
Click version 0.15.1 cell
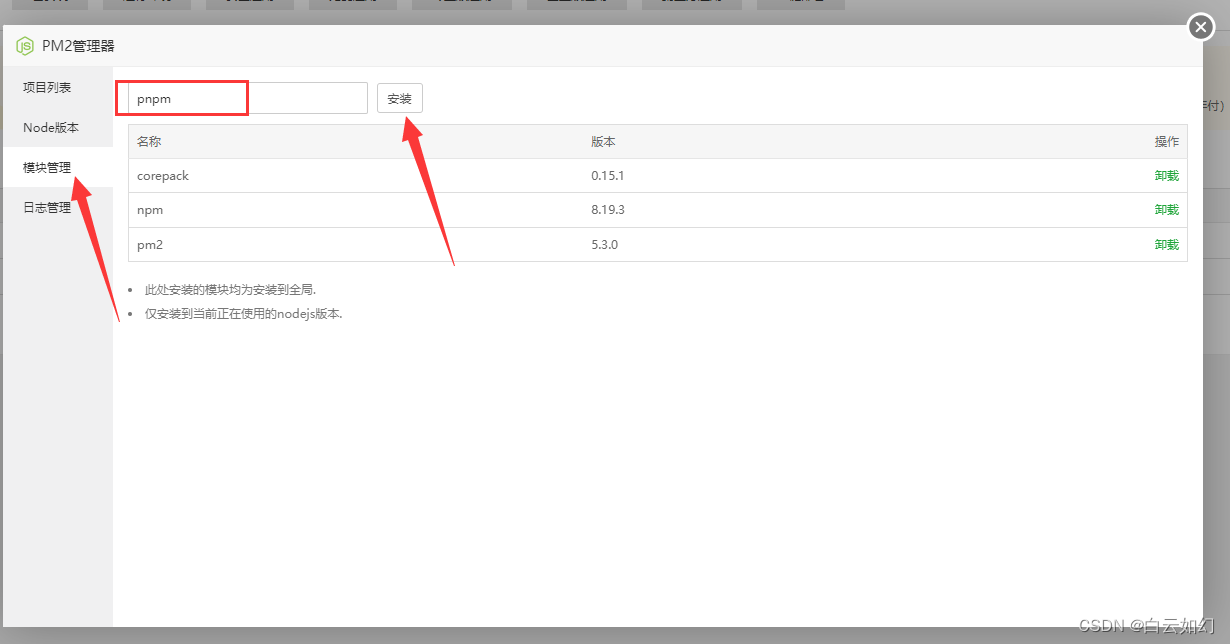coord(607,176)
